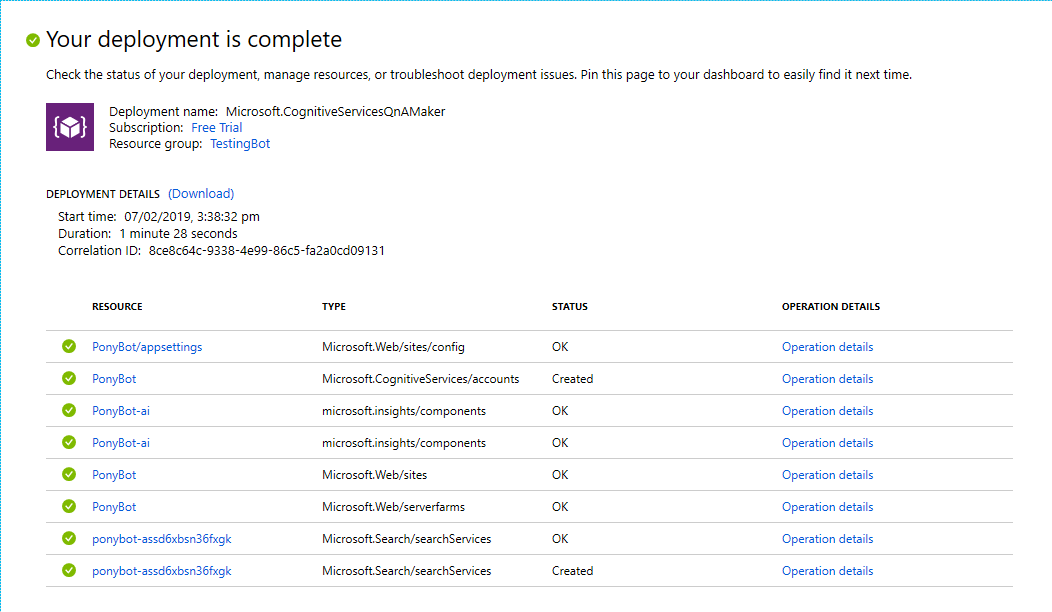Open PonyBot CognitiveServices accounts resource
Image resolution: width=1052 pixels, height=612 pixels.
pyautogui.click(x=114, y=379)
